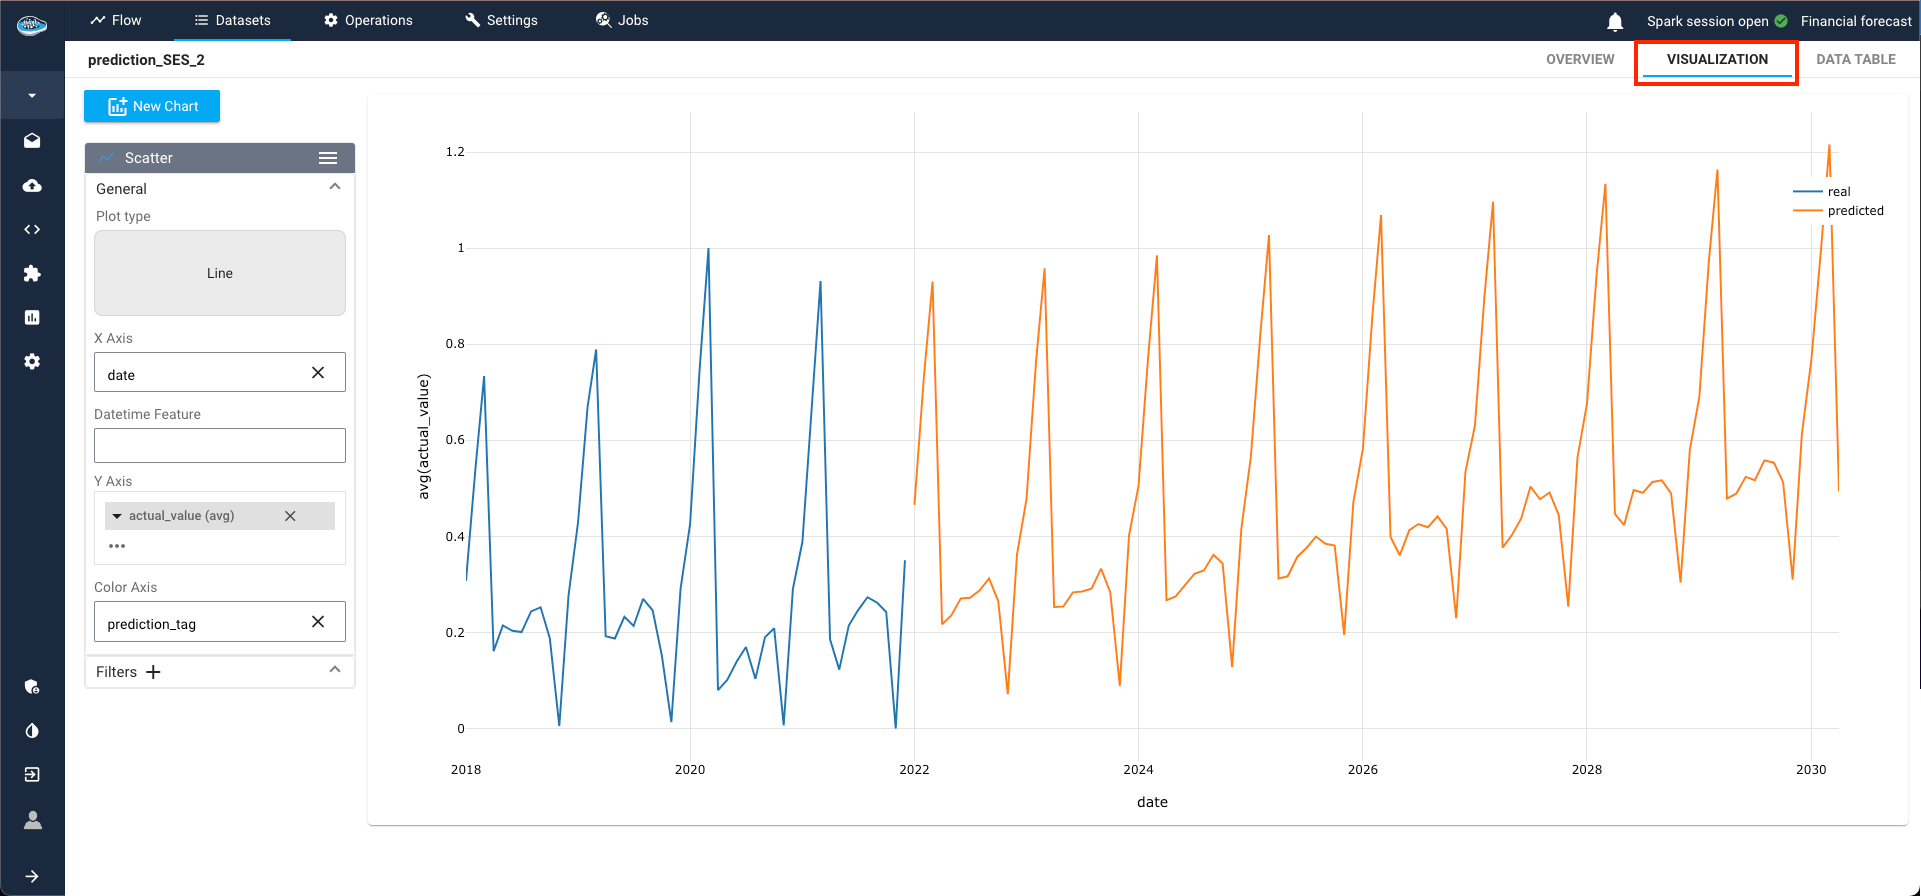Clear the prediction_tag Color Axis value
Image resolution: width=1921 pixels, height=896 pixels.
click(x=318, y=622)
